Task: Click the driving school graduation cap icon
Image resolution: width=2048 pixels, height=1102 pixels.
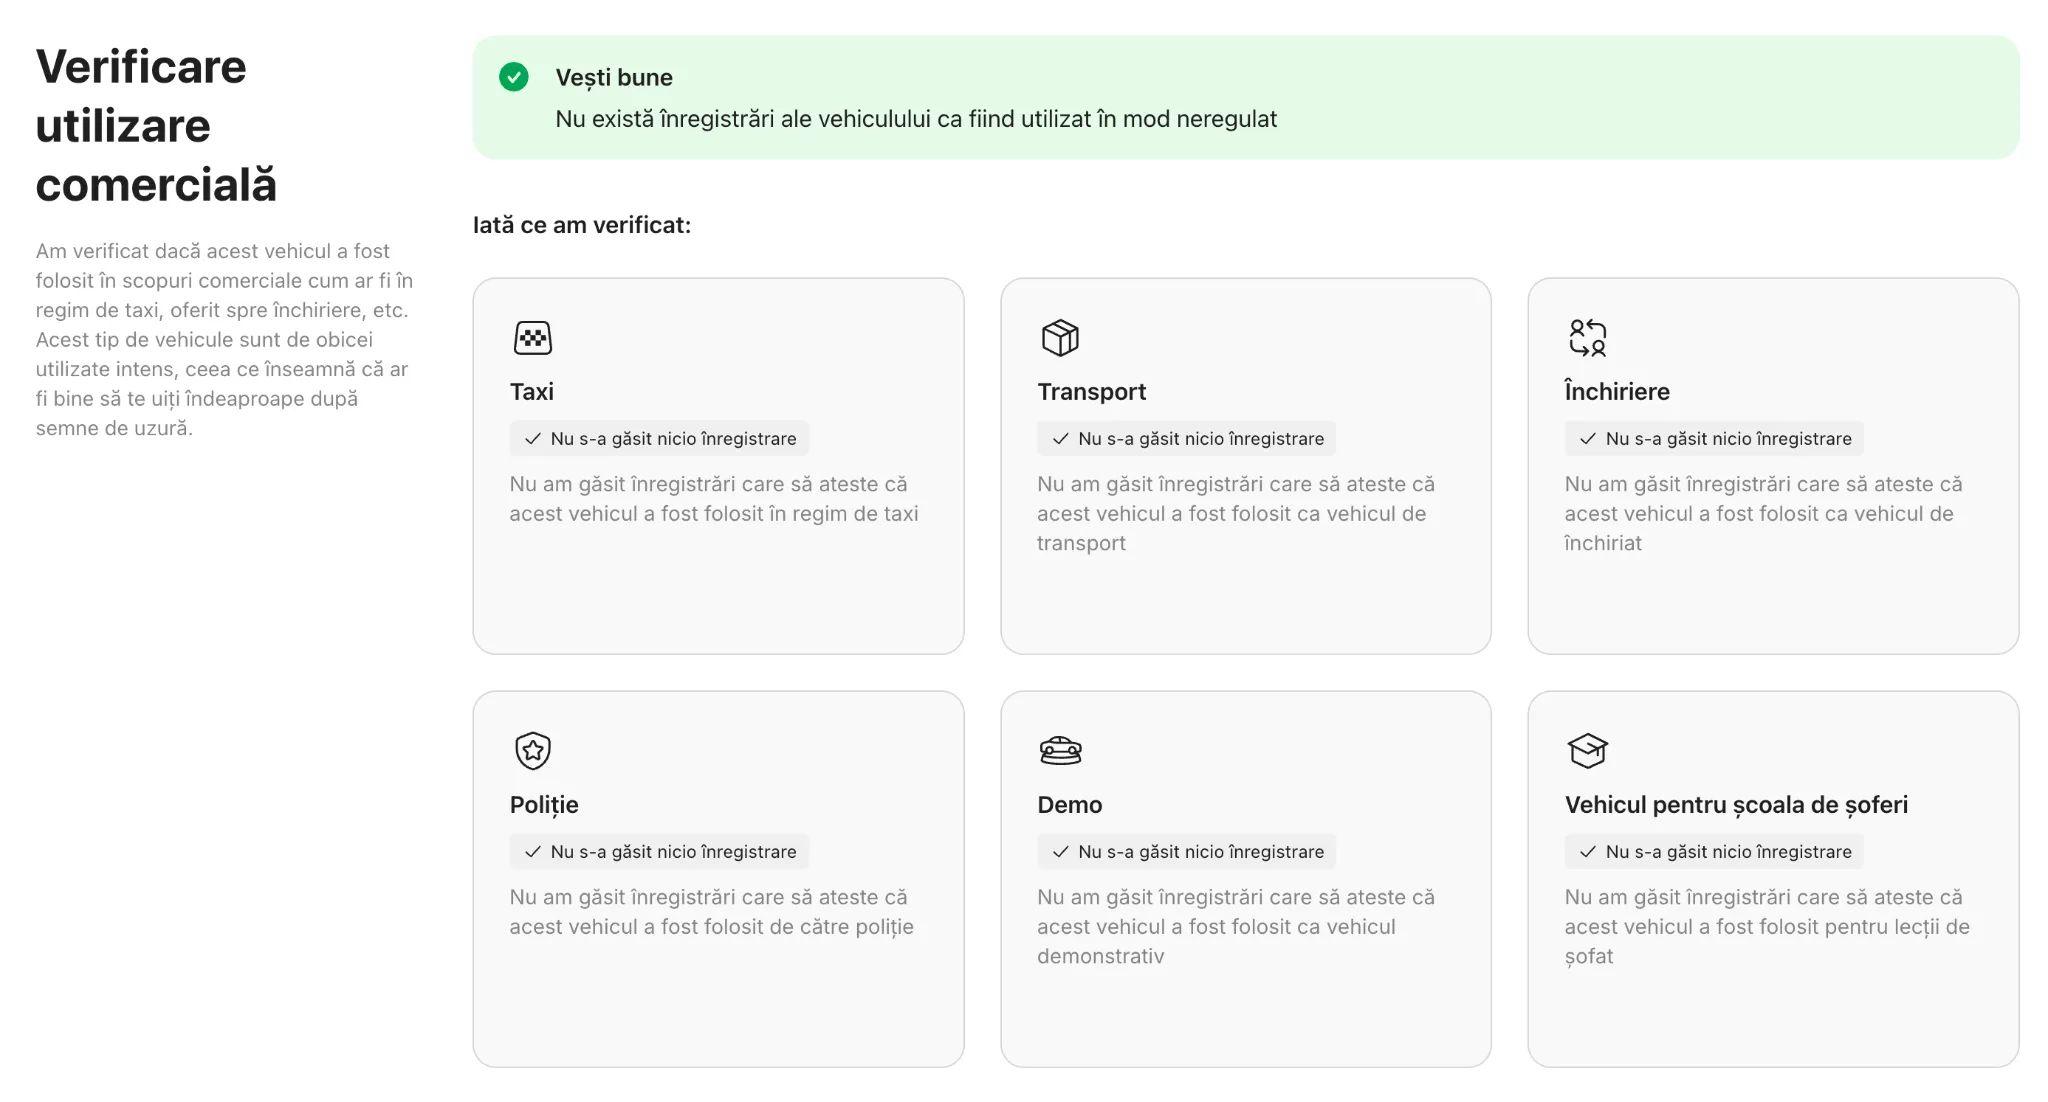Action: pos(1587,751)
